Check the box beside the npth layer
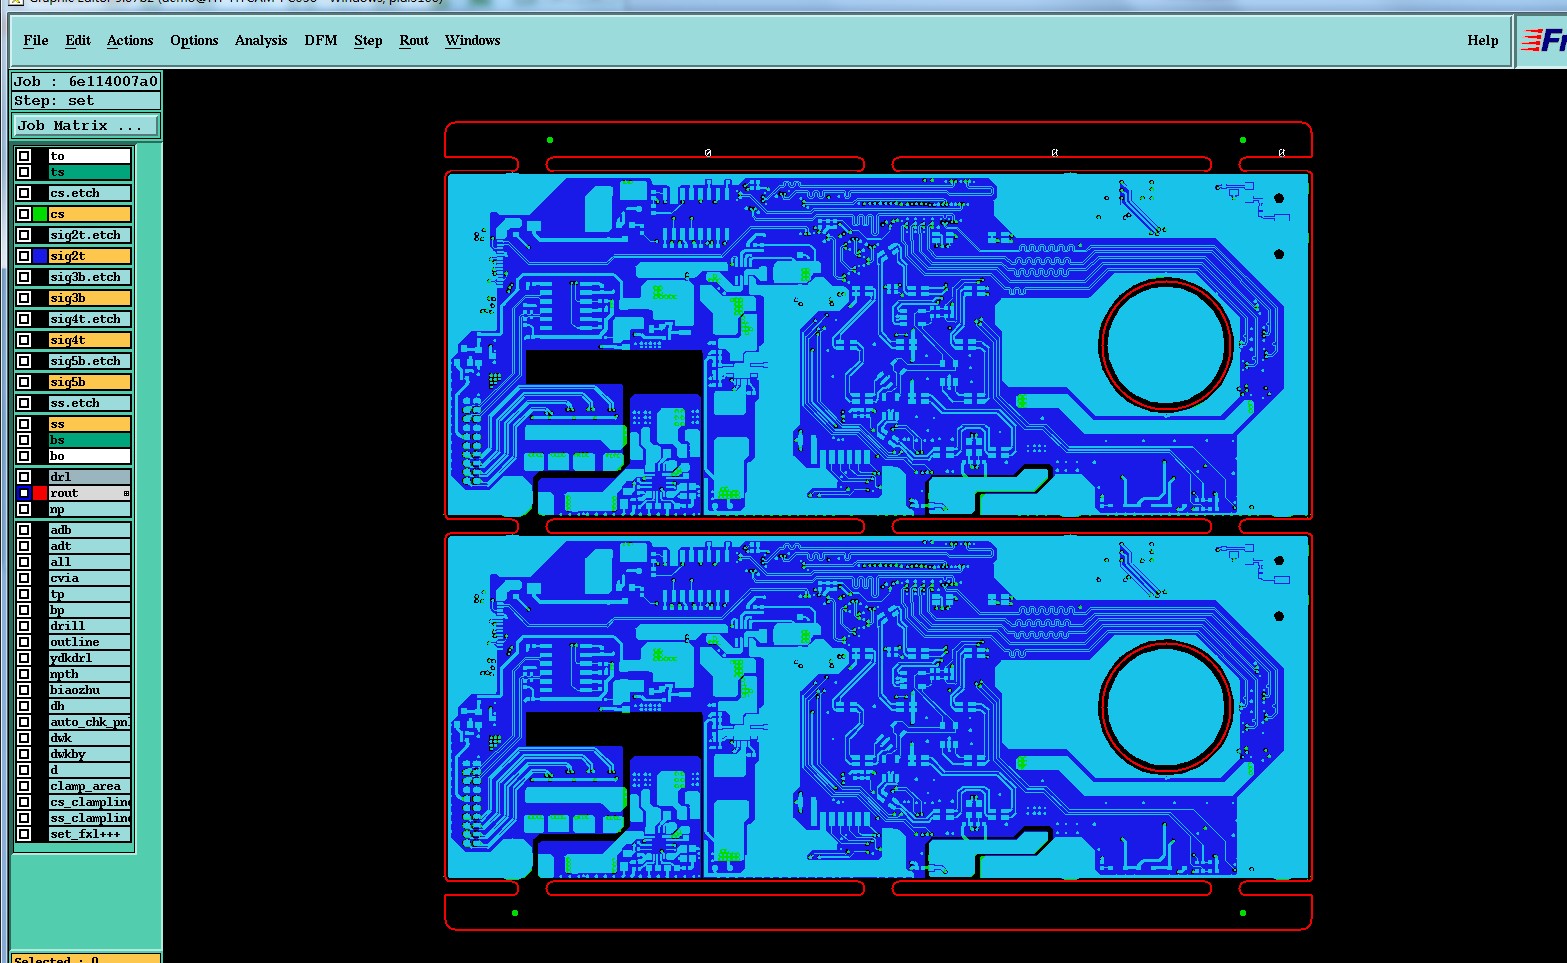This screenshot has height=963, width=1567. click(x=24, y=674)
